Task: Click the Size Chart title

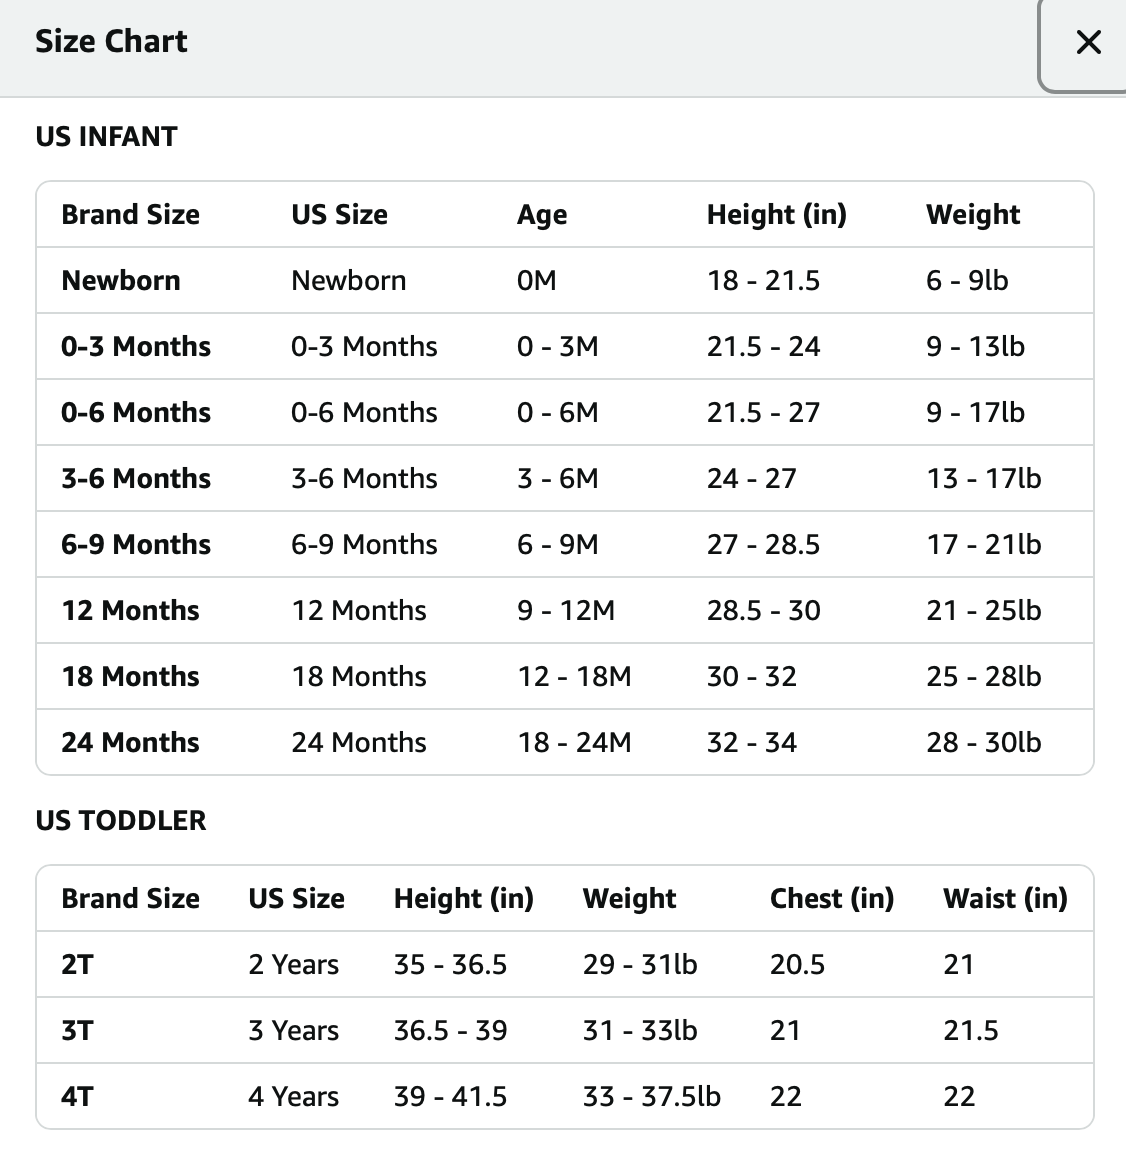Action: click(x=111, y=41)
